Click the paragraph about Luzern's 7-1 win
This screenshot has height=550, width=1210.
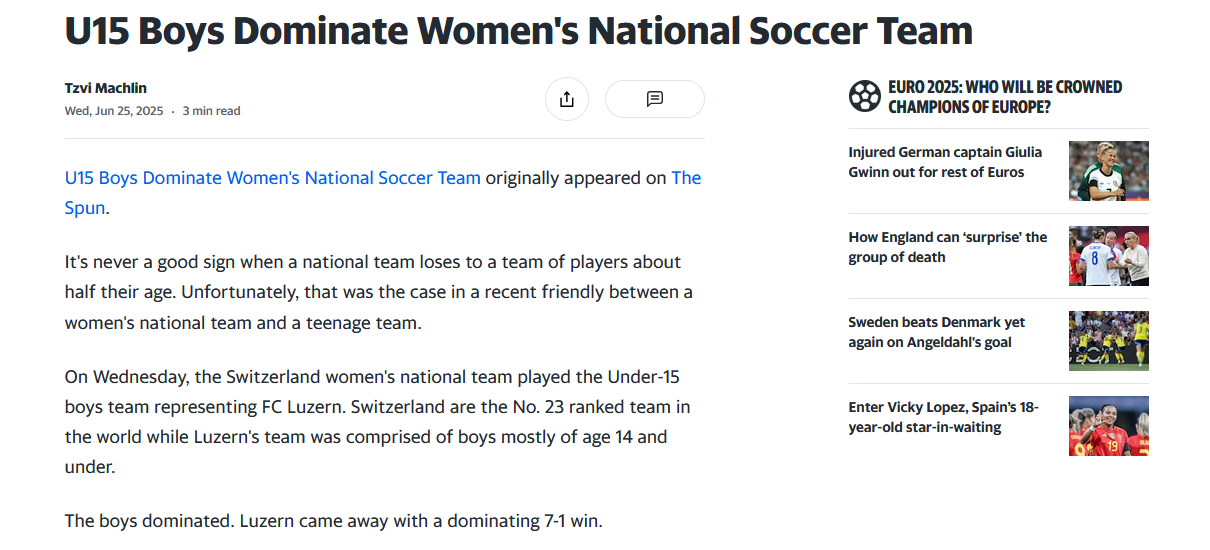click(334, 521)
